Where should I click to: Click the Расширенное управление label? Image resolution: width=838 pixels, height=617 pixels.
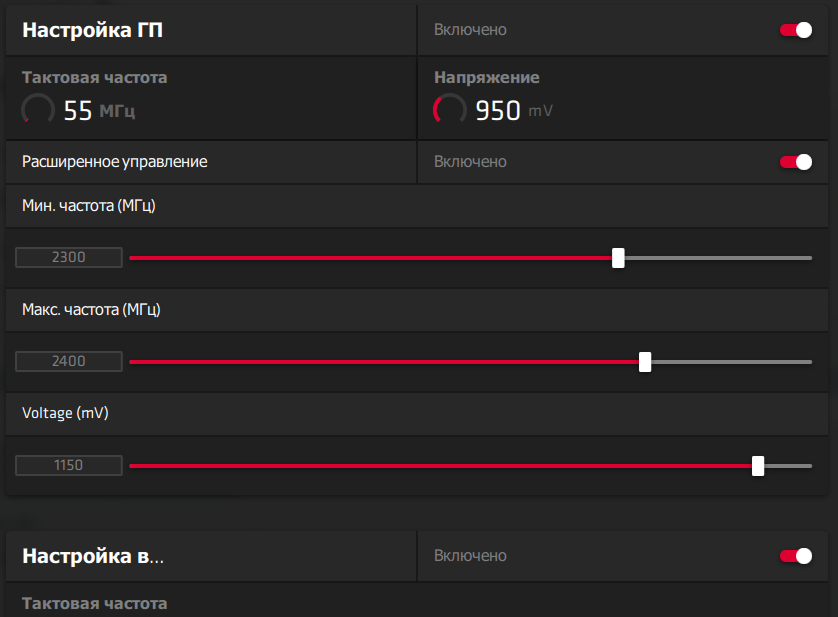click(115, 162)
